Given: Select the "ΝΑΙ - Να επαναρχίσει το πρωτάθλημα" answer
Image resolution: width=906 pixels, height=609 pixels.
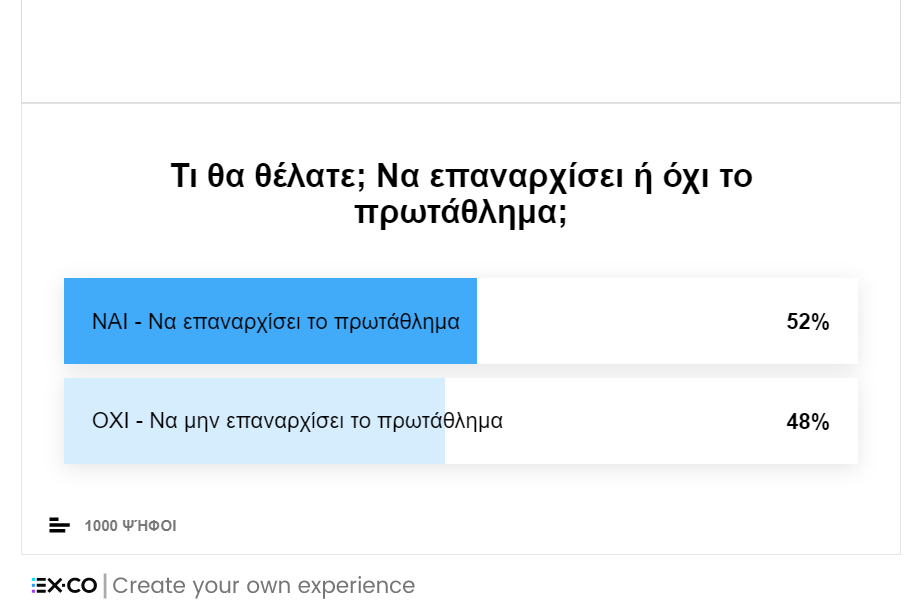Looking at the screenshot, I should coord(275,322).
